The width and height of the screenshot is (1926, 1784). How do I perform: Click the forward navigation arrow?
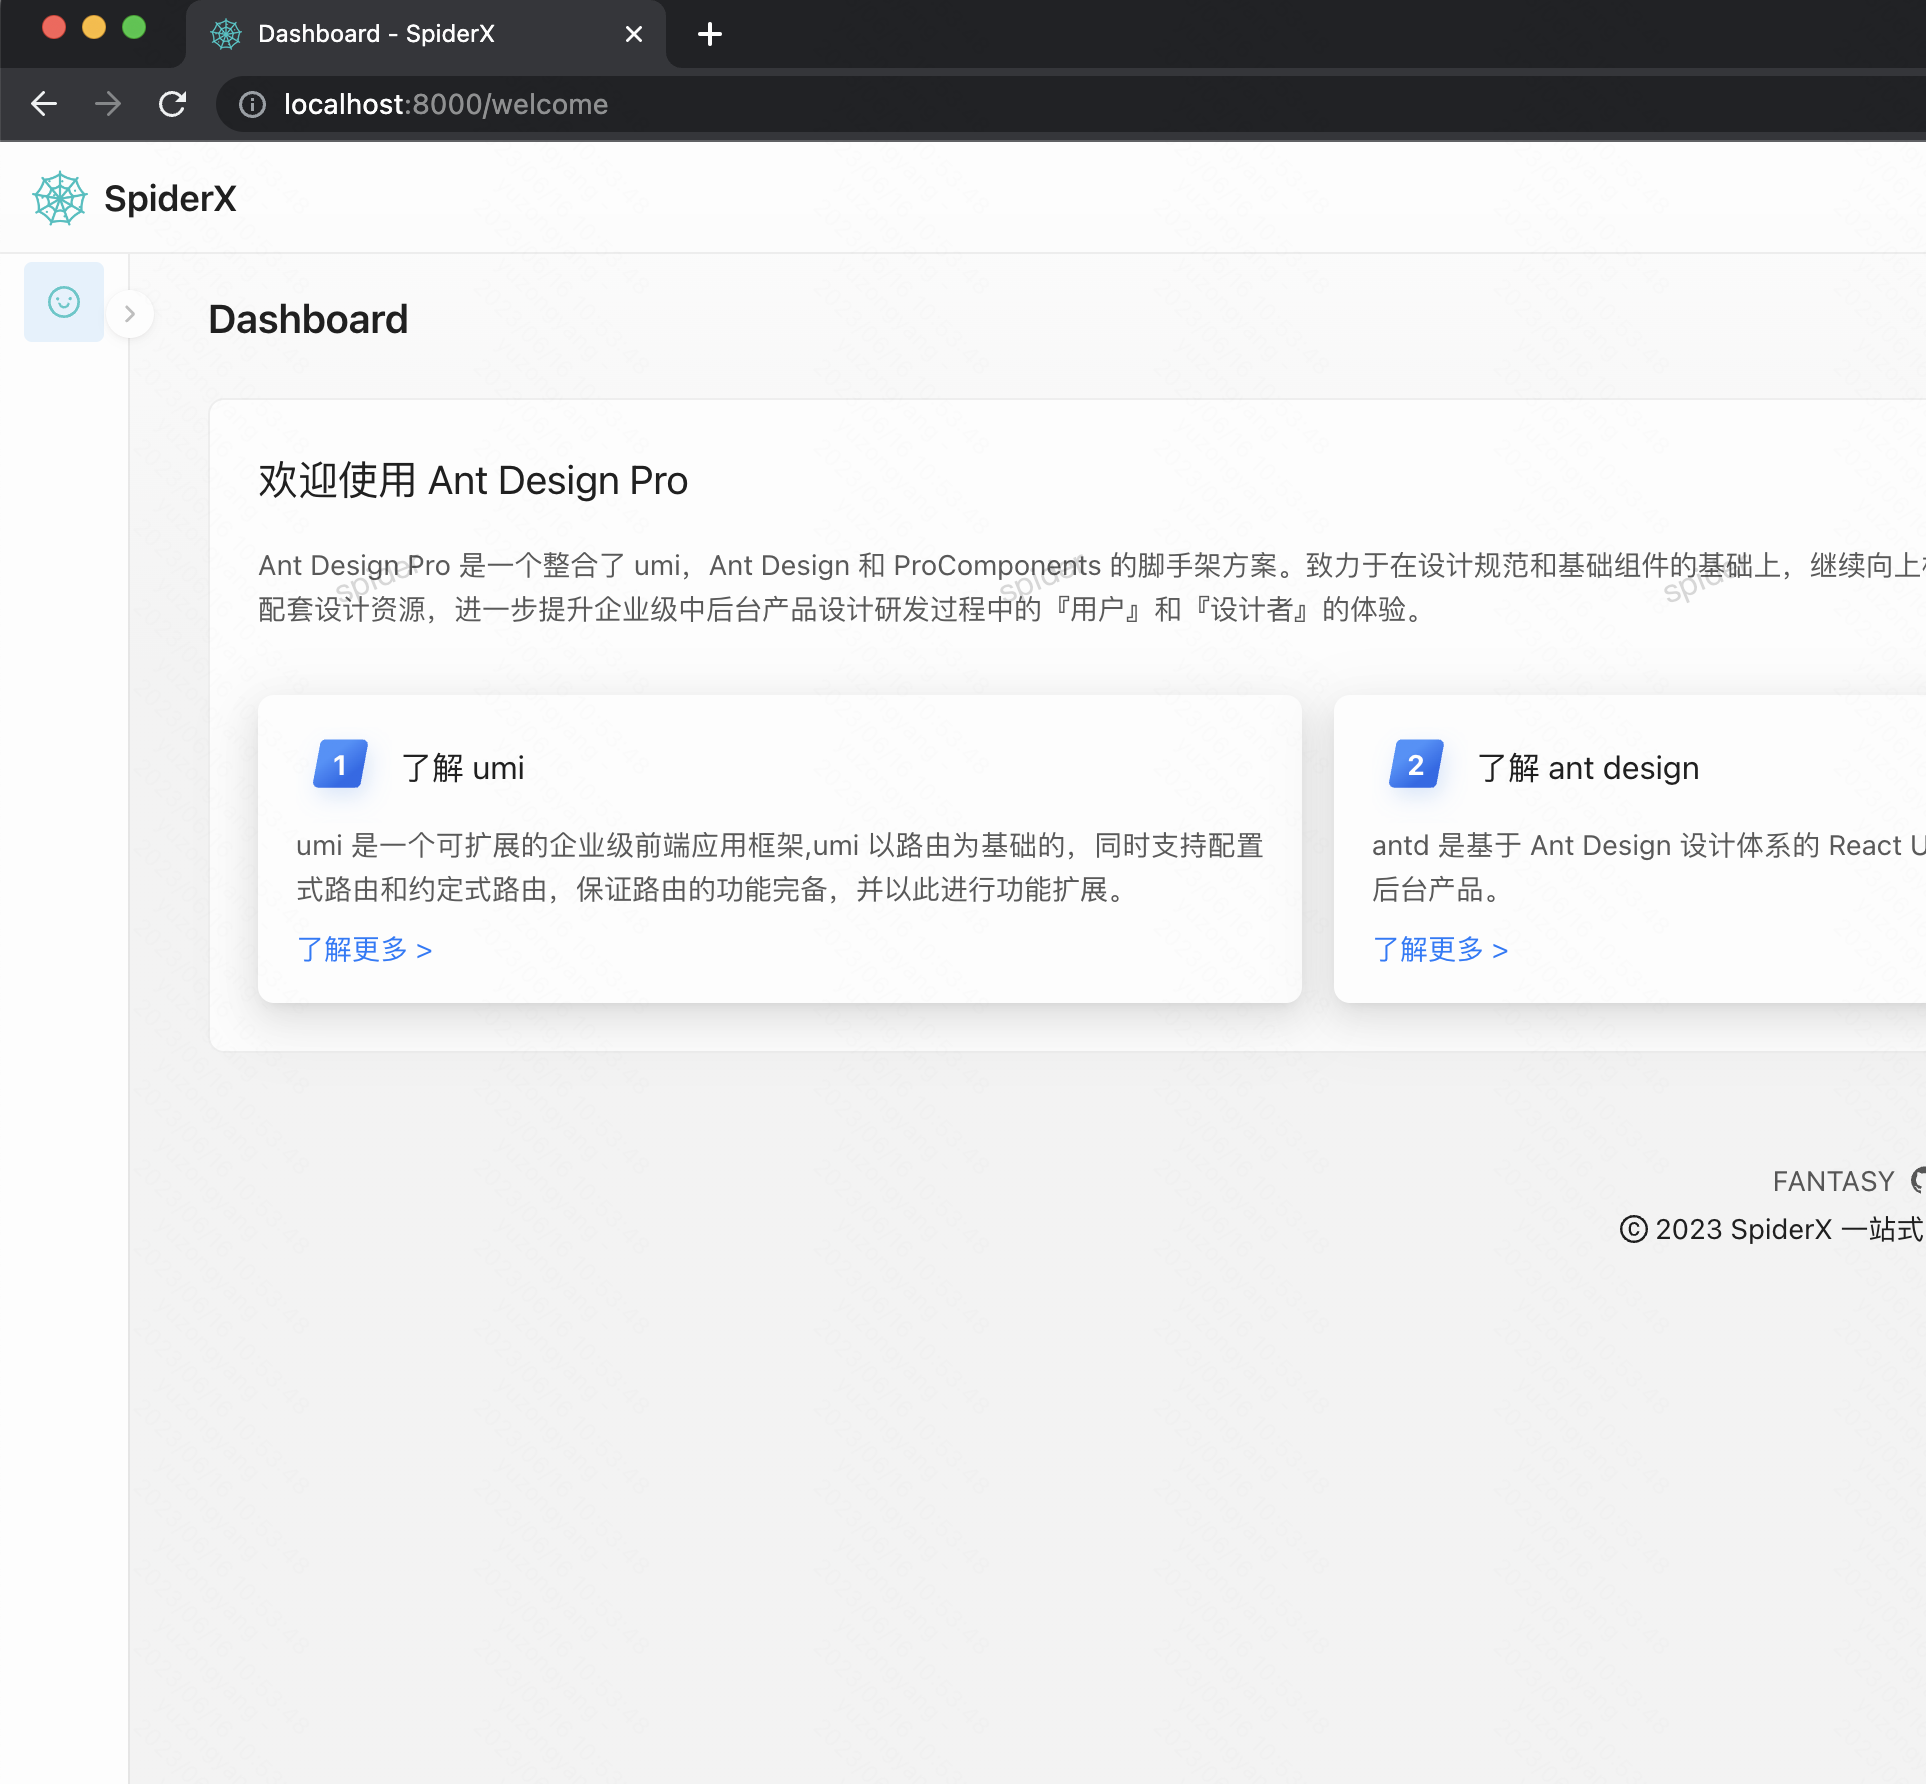[108, 103]
